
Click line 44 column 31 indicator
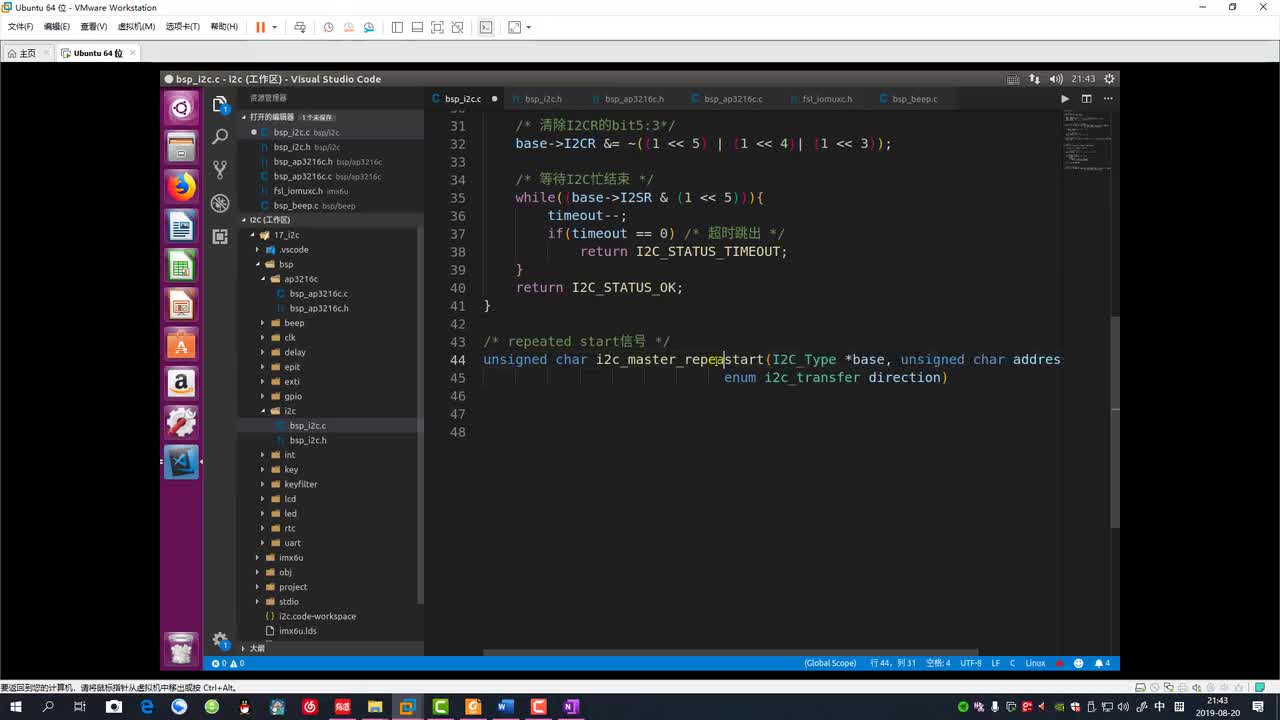(892, 663)
